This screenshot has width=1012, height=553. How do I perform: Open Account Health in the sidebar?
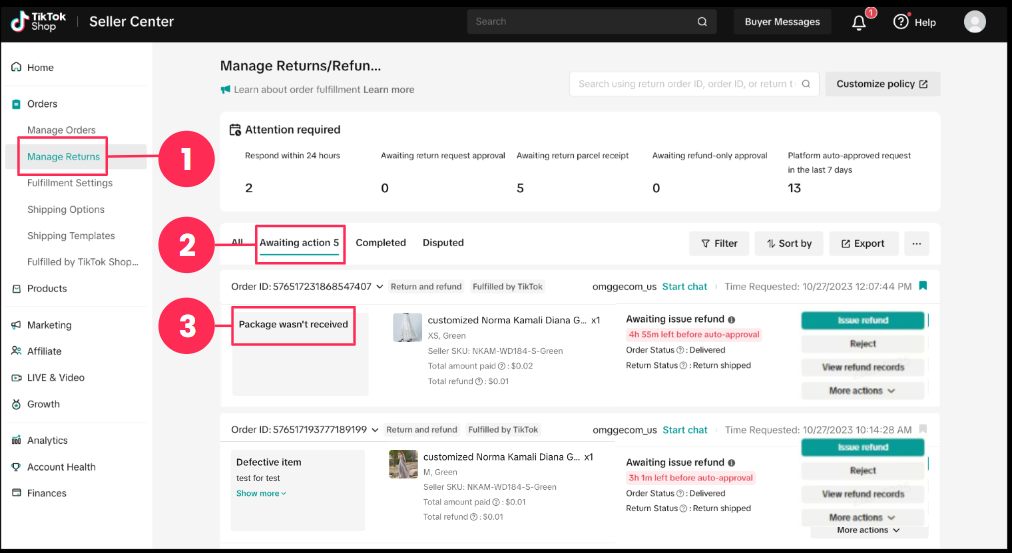61,467
